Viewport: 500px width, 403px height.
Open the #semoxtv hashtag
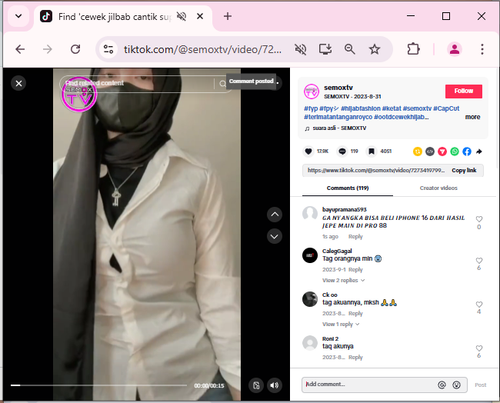point(417,108)
